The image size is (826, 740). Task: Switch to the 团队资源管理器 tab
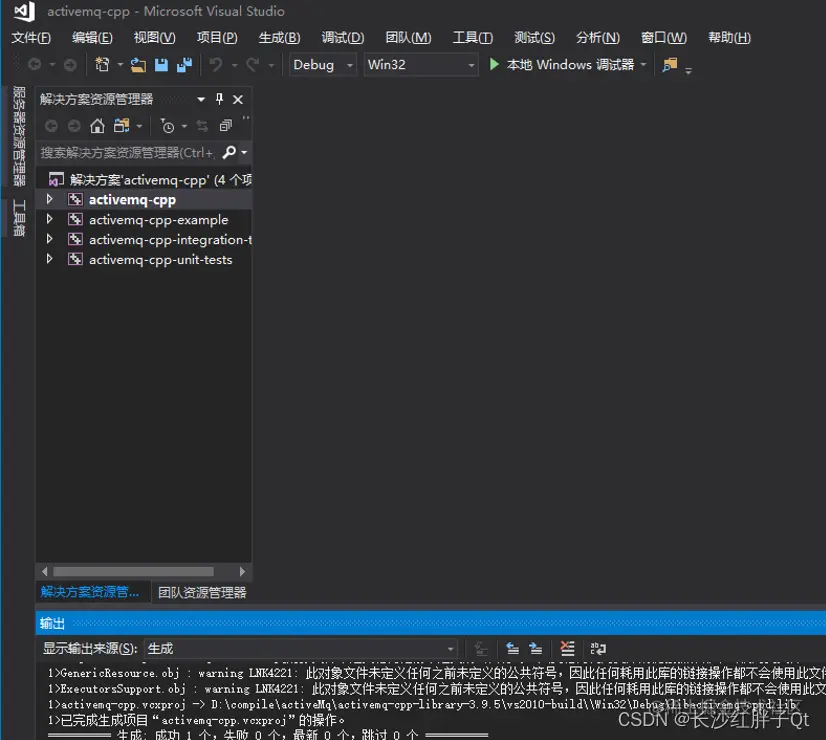coord(202,593)
